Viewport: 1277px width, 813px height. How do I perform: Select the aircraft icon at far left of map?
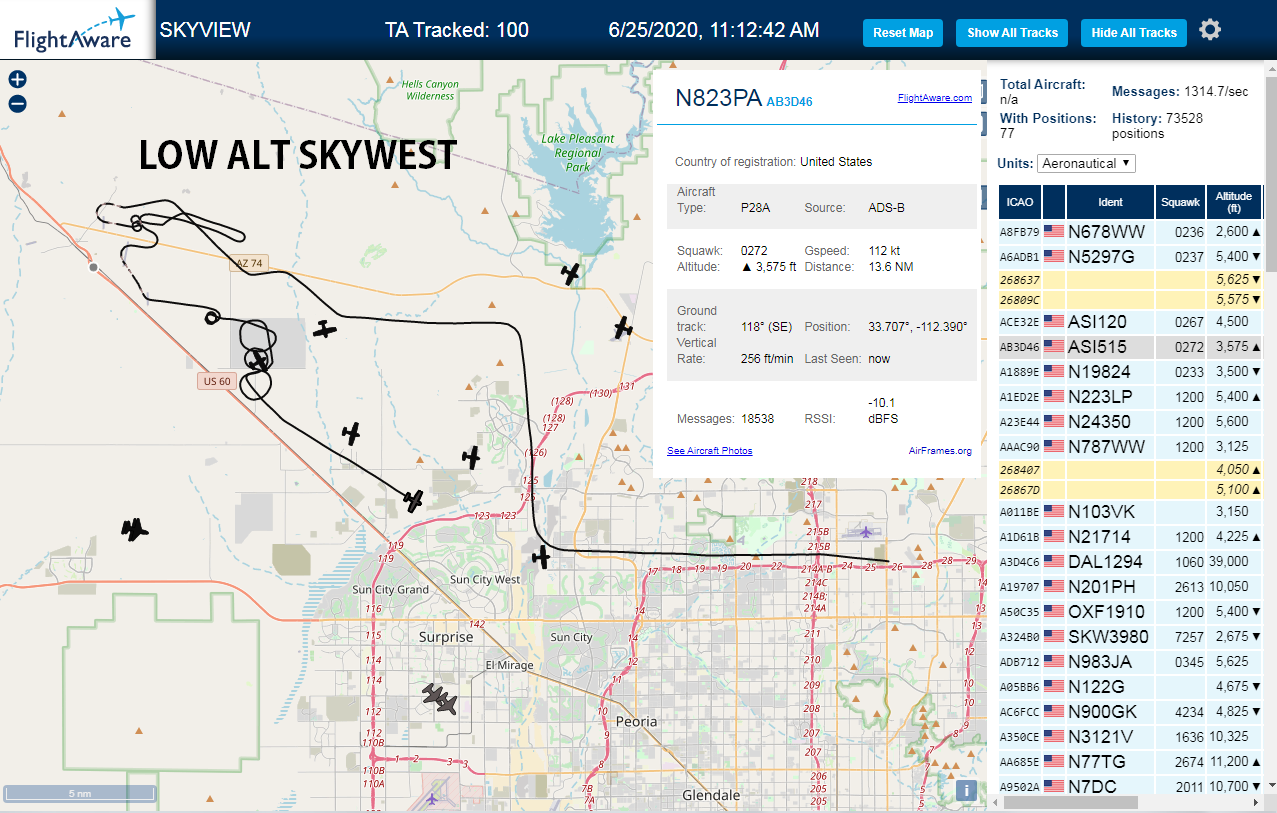pos(134,529)
